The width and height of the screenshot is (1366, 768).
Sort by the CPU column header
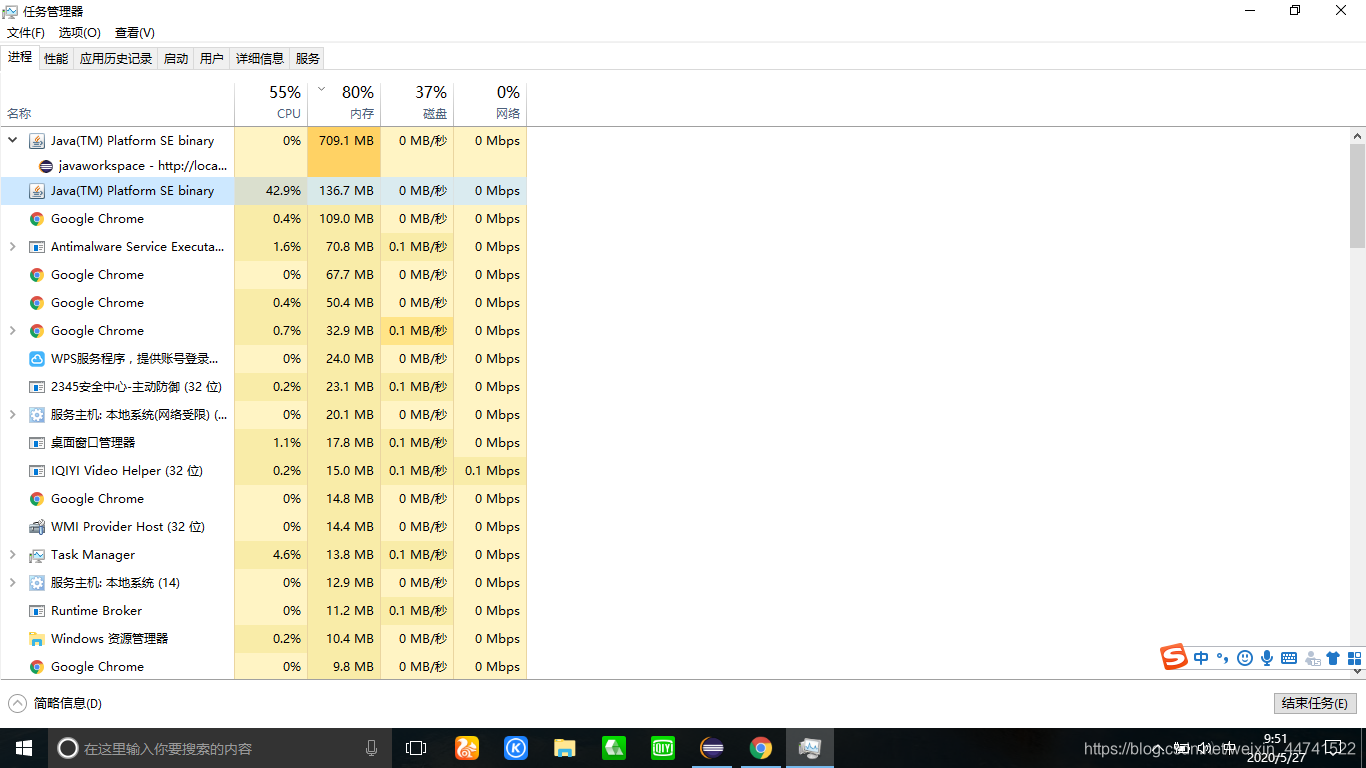[x=271, y=103]
